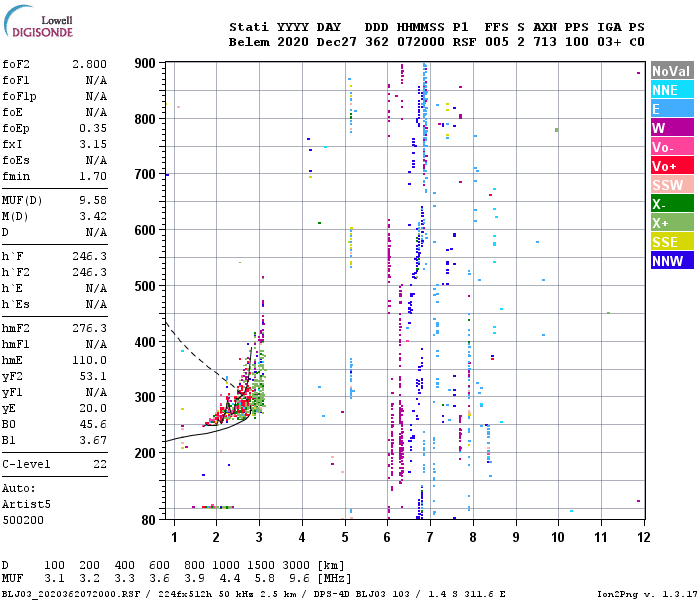Viewport: 700px width, 600px height.
Task: Click the B0 value 45.6
Action: click(x=93, y=424)
